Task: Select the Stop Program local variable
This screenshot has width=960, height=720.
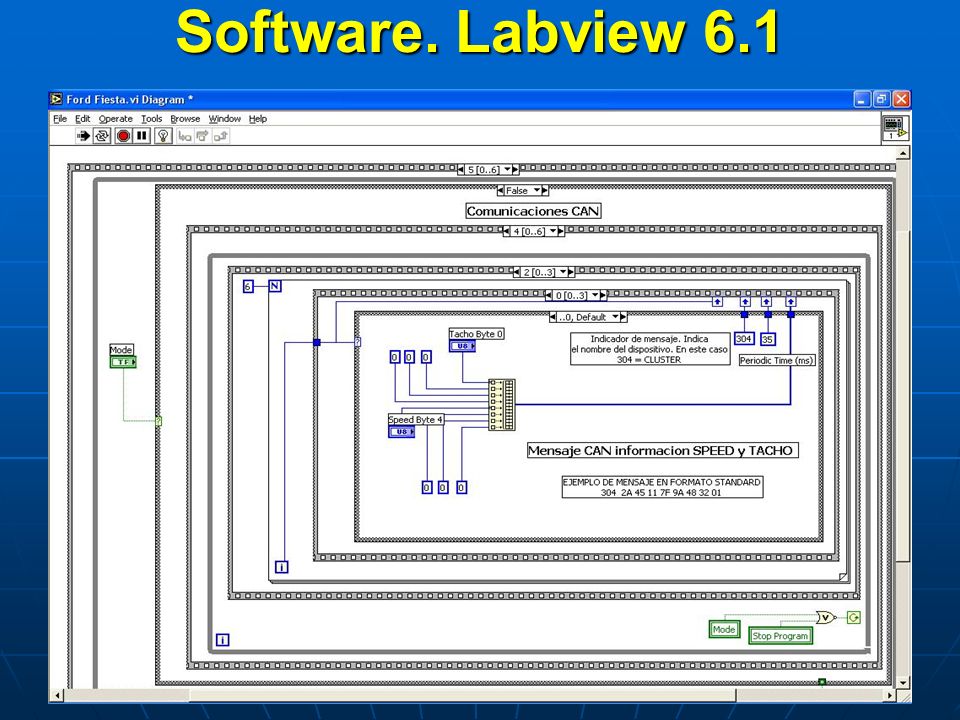Action: pyautogui.click(x=781, y=636)
